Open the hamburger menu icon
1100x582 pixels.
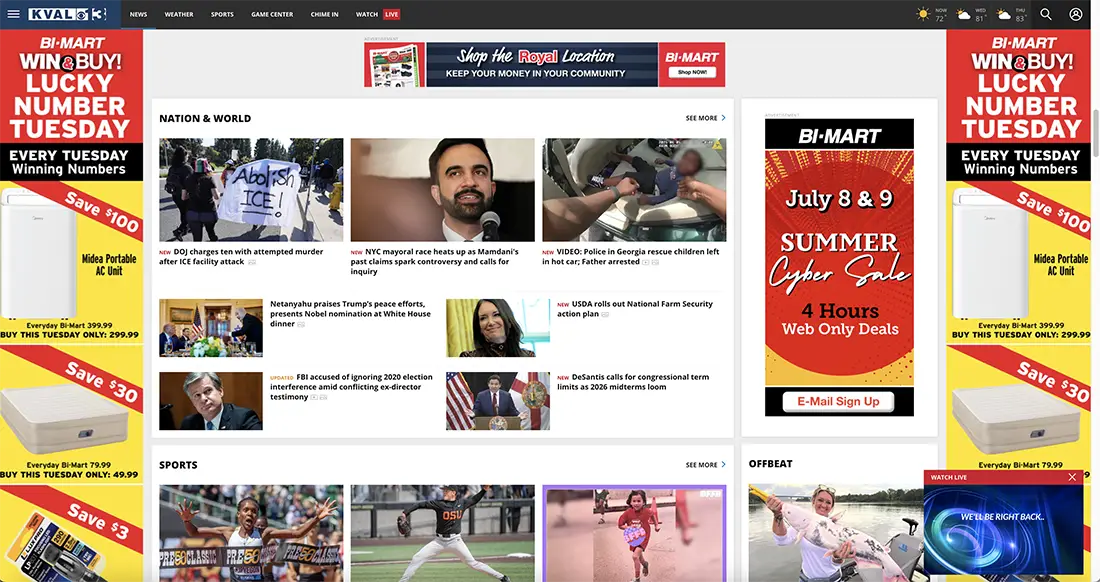tap(13, 14)
